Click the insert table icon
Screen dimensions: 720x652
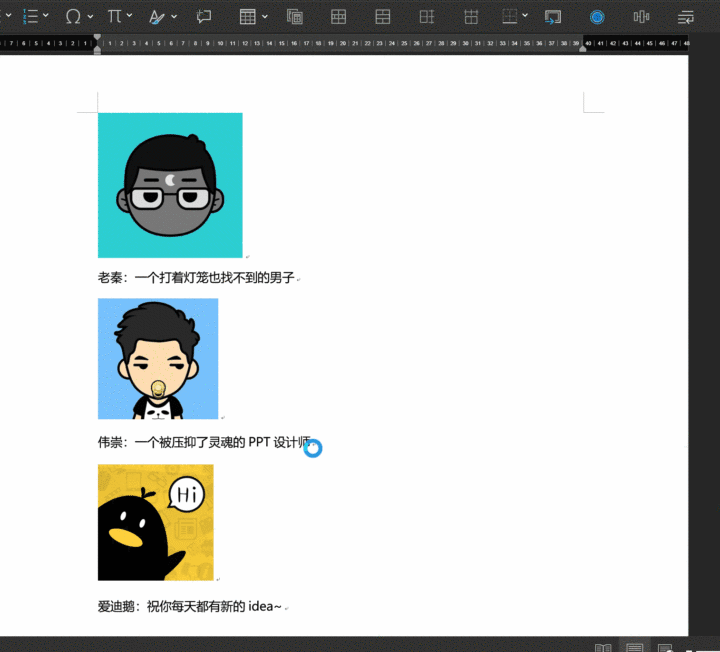click(x=248, y=17)
